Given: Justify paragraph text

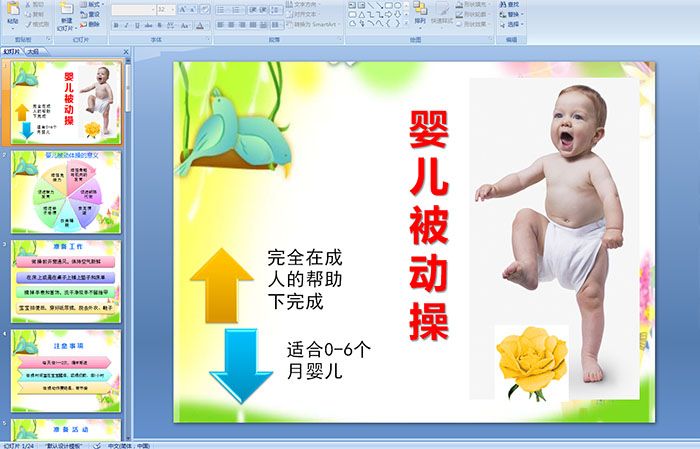Looking at the screenshot, I should click(x=253, y=25).
